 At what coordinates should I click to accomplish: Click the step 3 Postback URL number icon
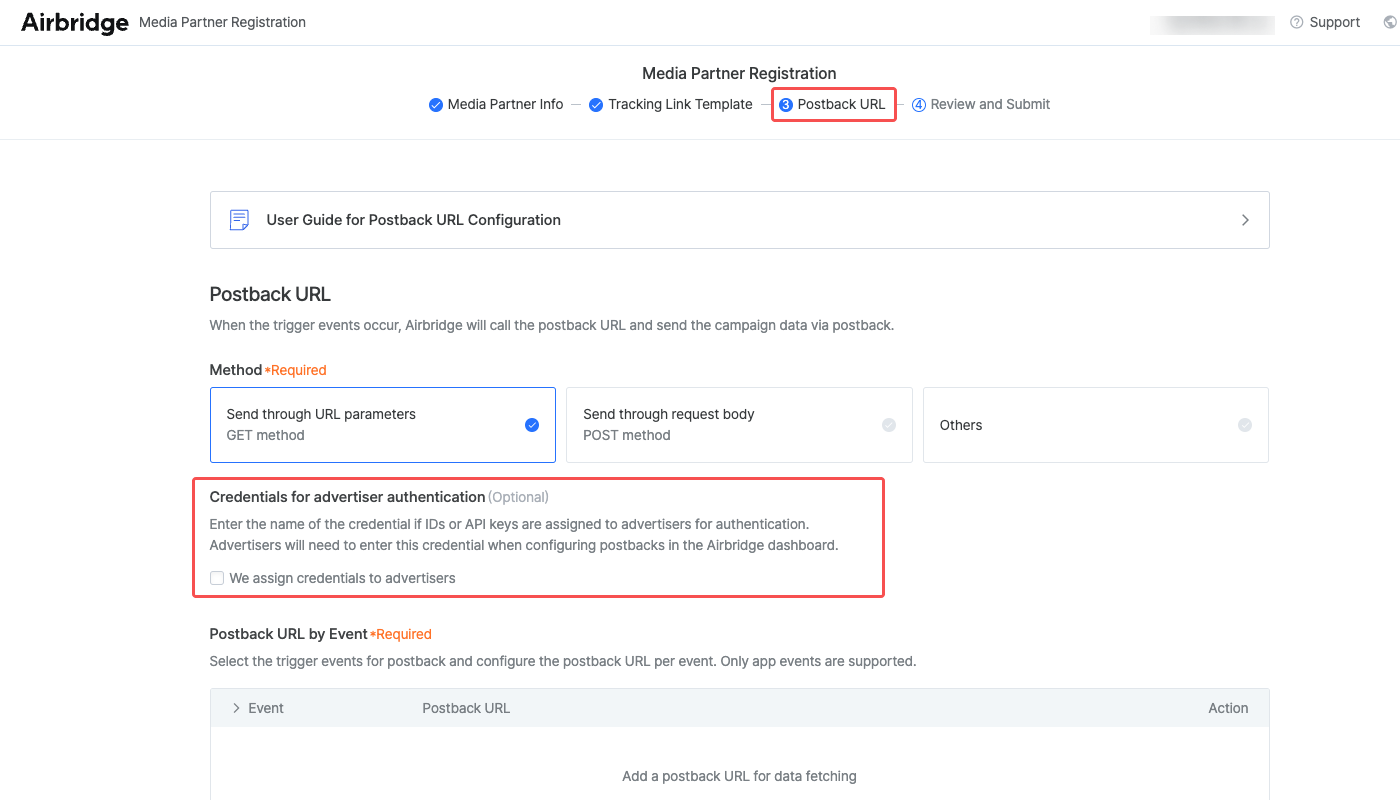[x=786, y=105]
